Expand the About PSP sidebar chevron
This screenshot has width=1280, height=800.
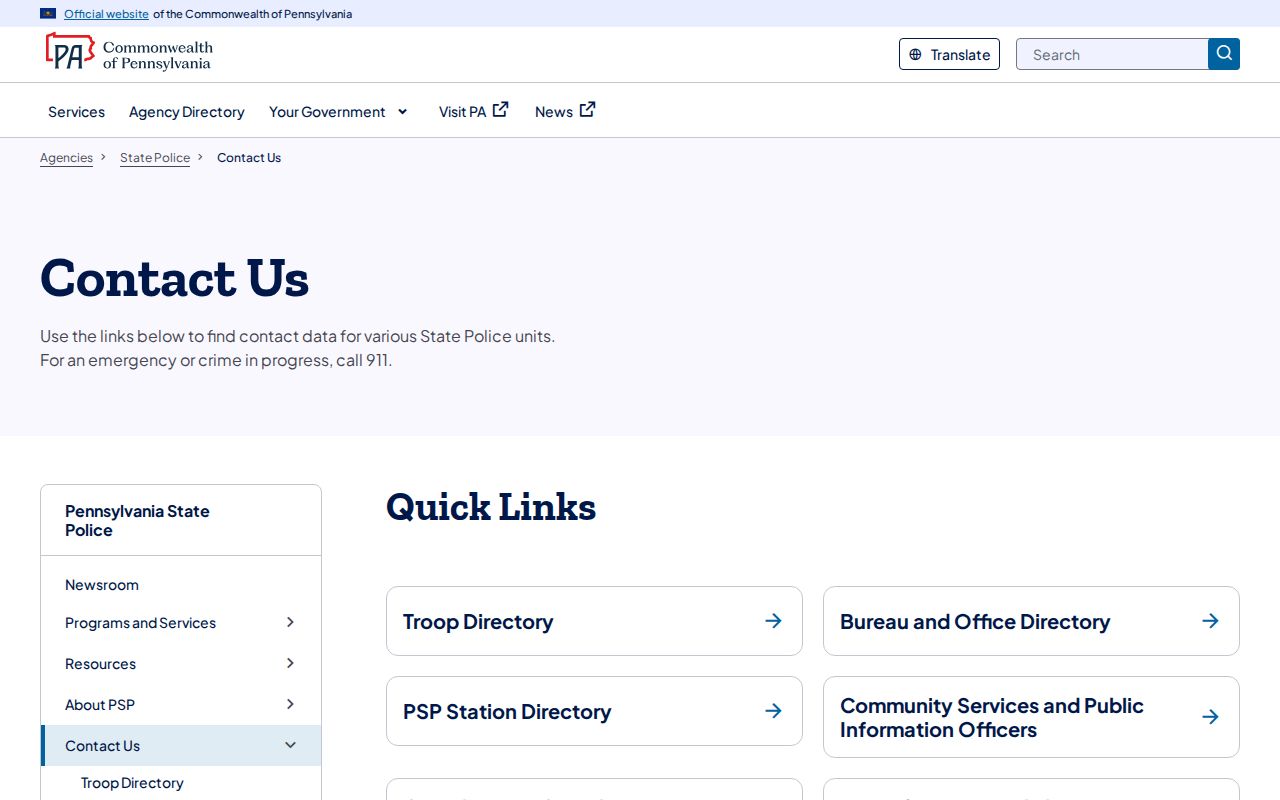pyautogui.click(x=290, y=704)
